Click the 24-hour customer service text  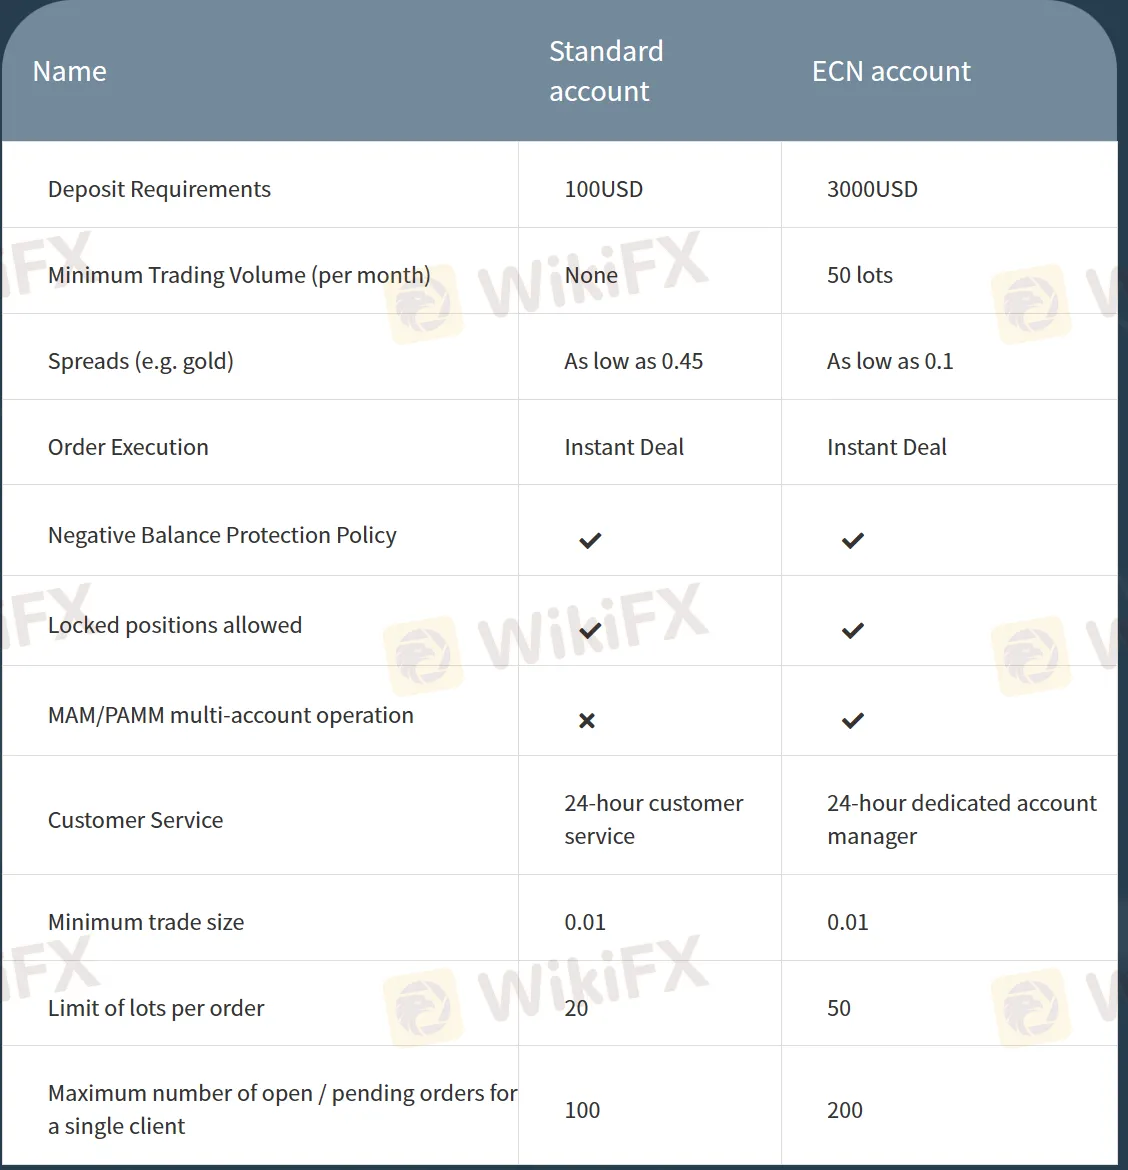point(653,819)
